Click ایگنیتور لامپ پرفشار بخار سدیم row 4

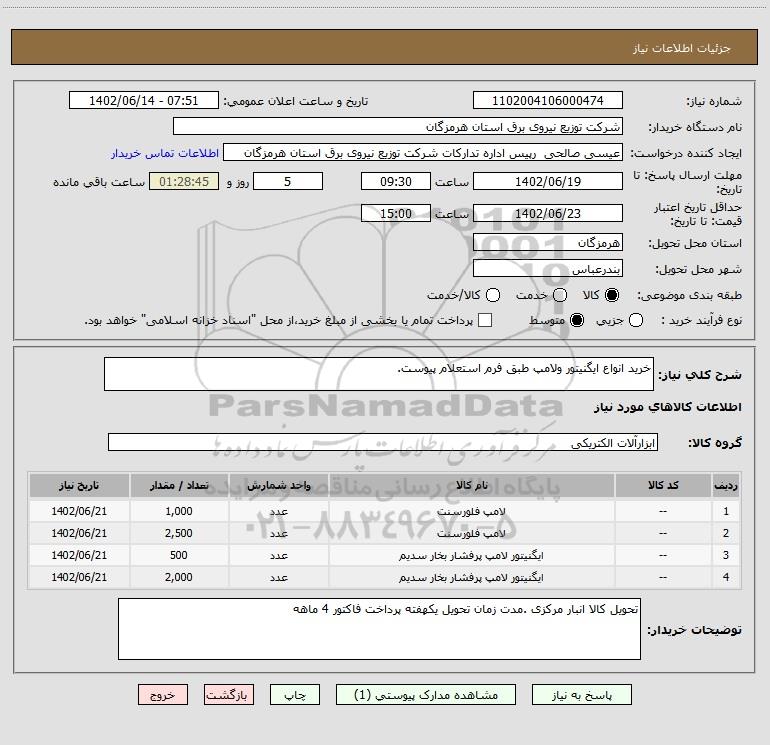tap(471, 578)
